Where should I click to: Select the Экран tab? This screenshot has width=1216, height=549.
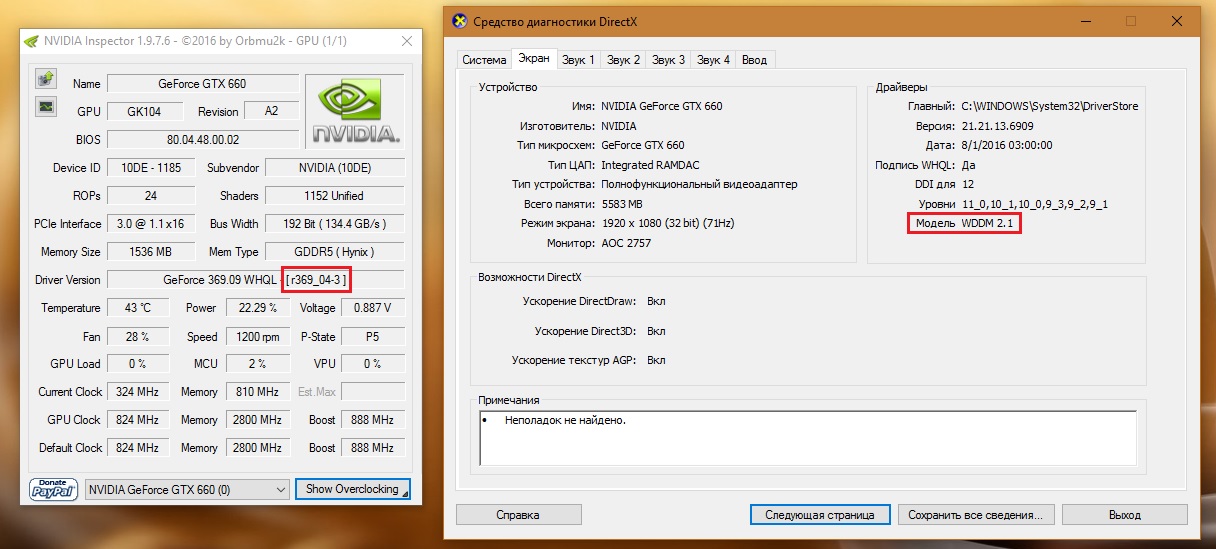pyautogui.click(x=532, y=59)
